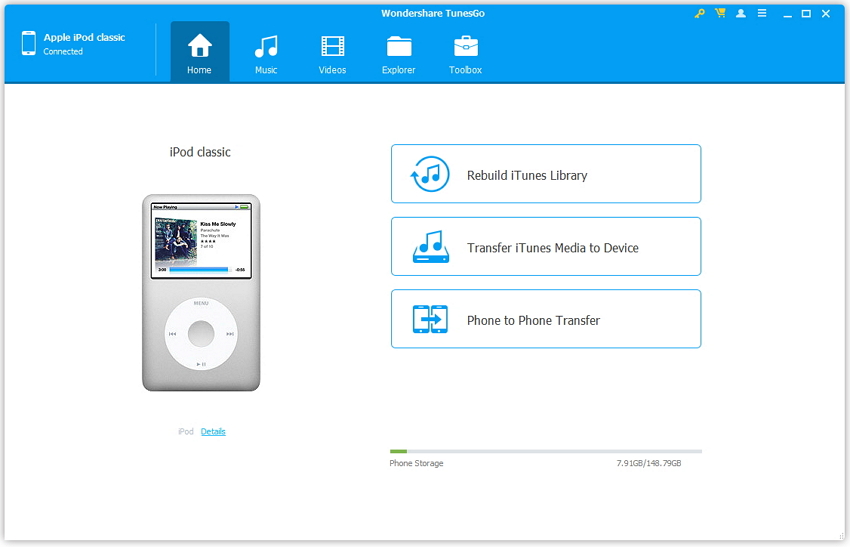Switch to the Home tab
The width and height of the screenshot is (850, 547).
pos(199,52)
